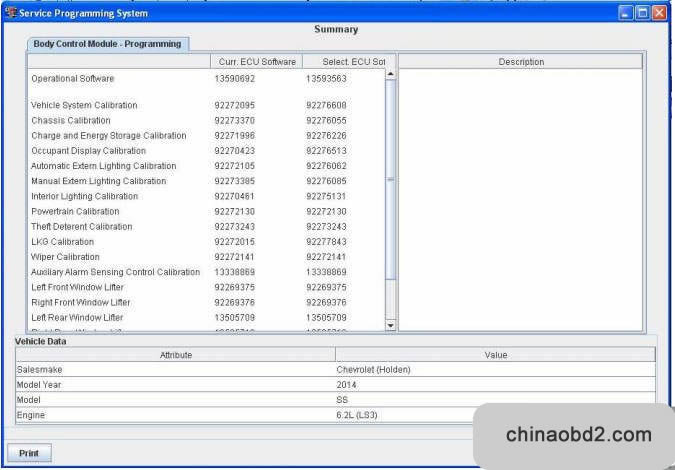Click the Value column header in Vehicle Data
Screen dimensions: 675x470
pyautogui.click(x=495, y=355)
